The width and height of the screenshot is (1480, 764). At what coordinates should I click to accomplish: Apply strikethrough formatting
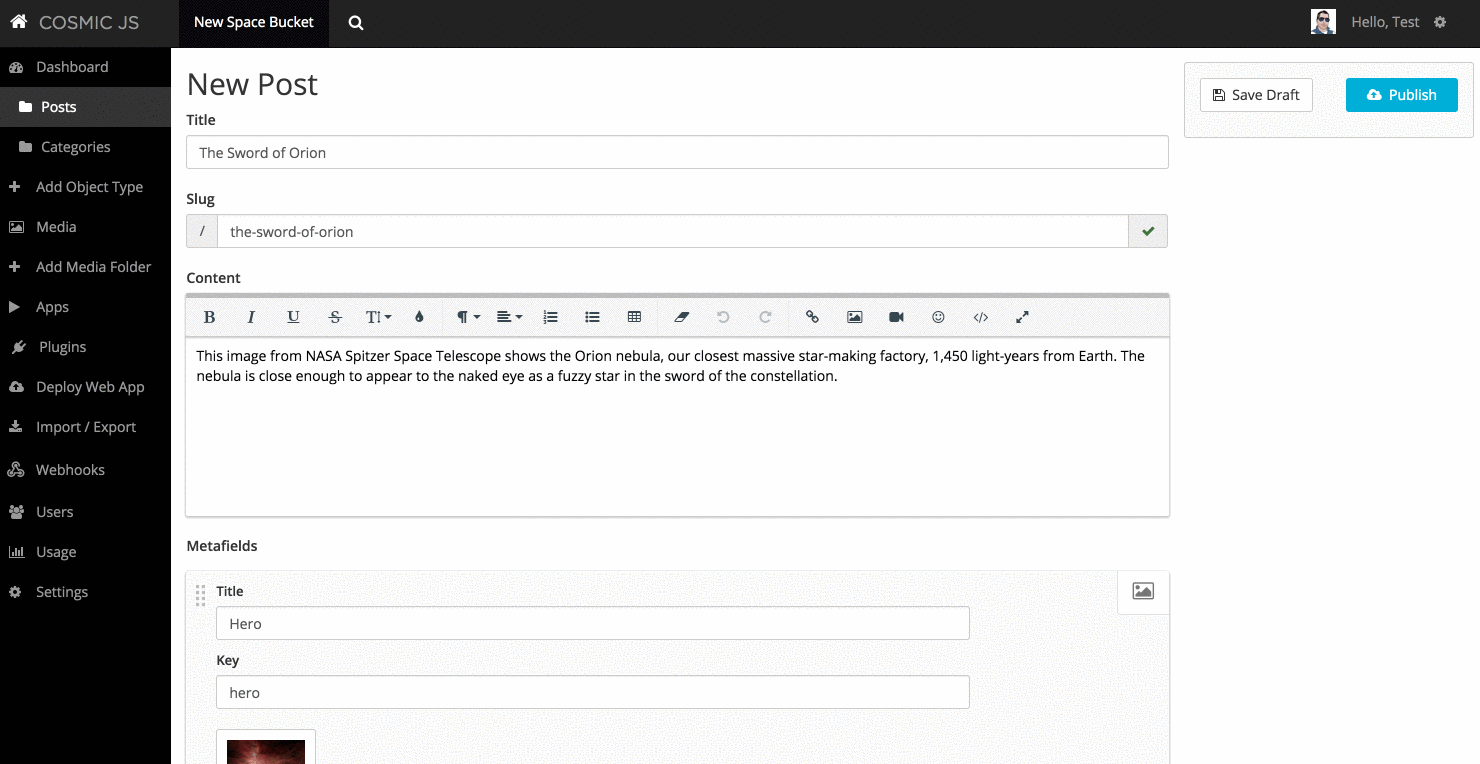pos(335,317)
